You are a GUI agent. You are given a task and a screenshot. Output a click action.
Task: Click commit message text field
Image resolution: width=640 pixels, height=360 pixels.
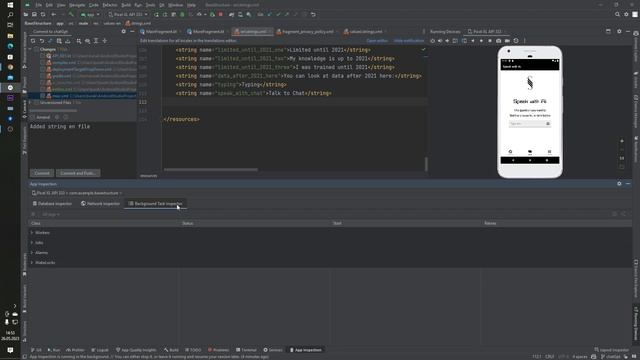[x=82, y=145]
